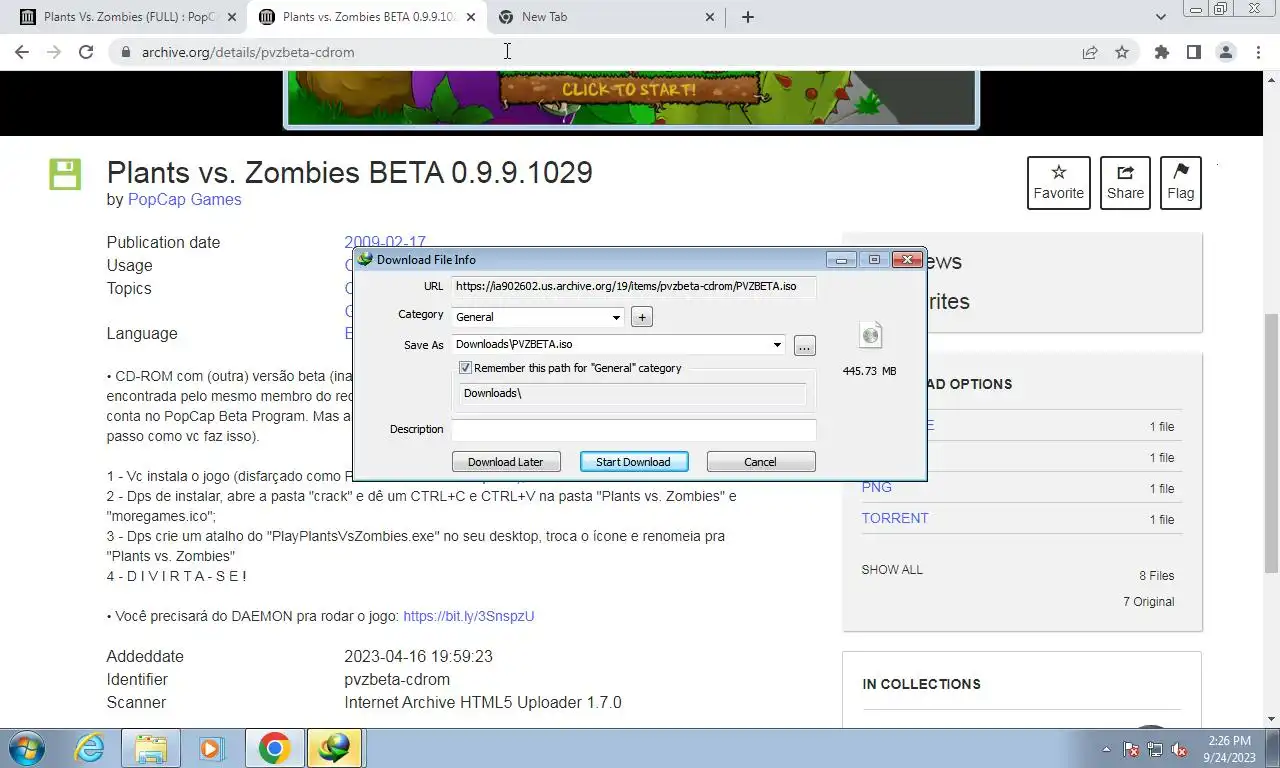Image resolution: width=1280 pixels, height=768 pixels.
Task: Switch to Internet Download Manager in taskbar
Action: 333,748
